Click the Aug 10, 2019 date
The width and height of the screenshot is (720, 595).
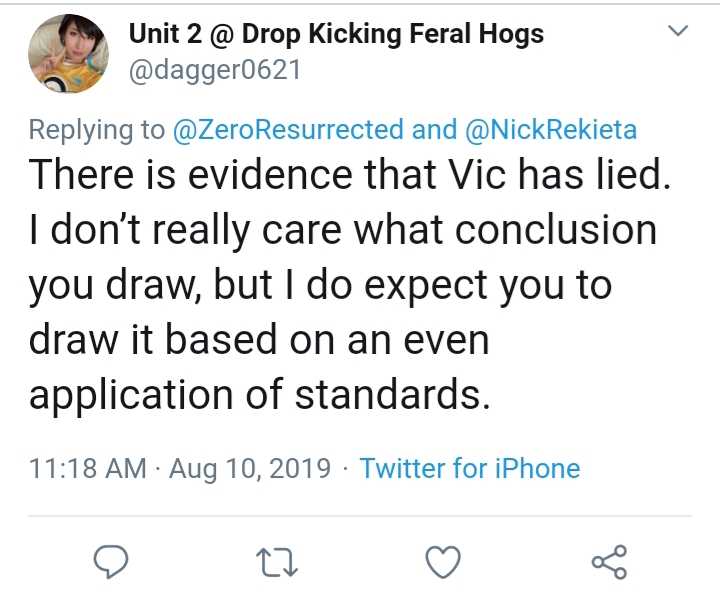tap(250, 469)
